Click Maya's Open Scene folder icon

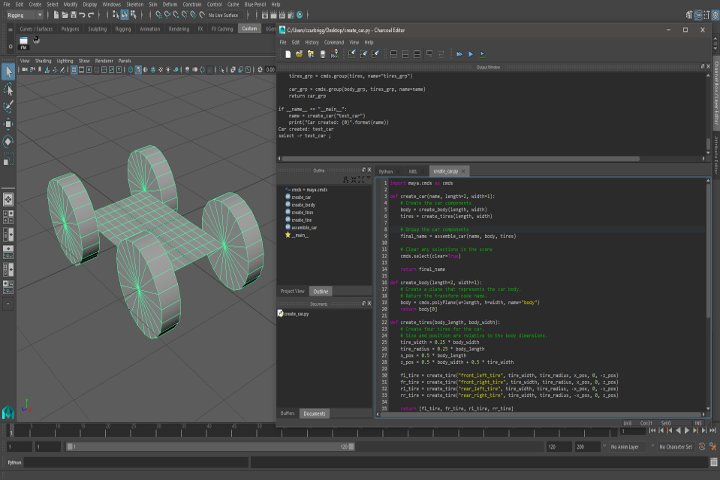[x=65, y=15]
